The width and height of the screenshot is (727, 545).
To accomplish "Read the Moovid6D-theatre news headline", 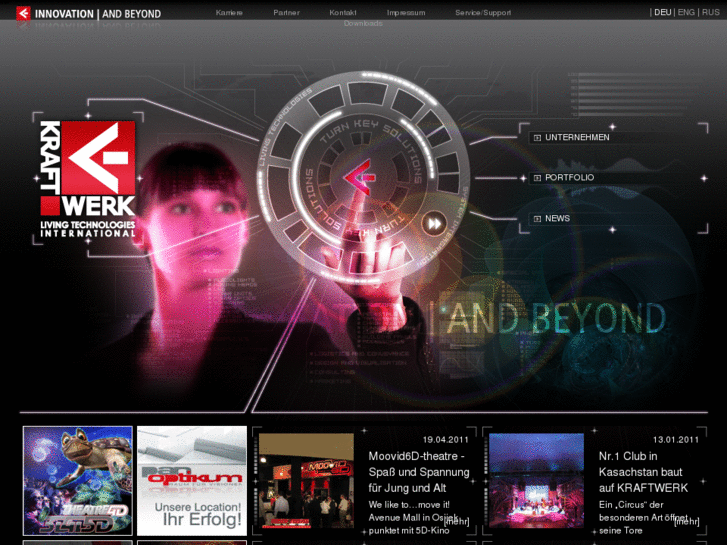I will (x=419, y=472).
